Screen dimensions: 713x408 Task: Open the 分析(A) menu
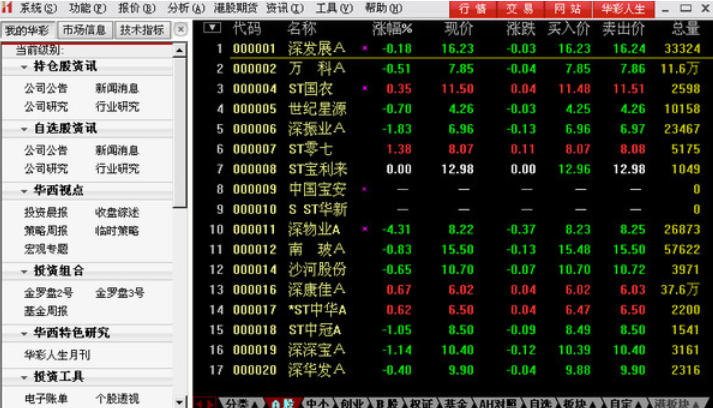[179, 8]
